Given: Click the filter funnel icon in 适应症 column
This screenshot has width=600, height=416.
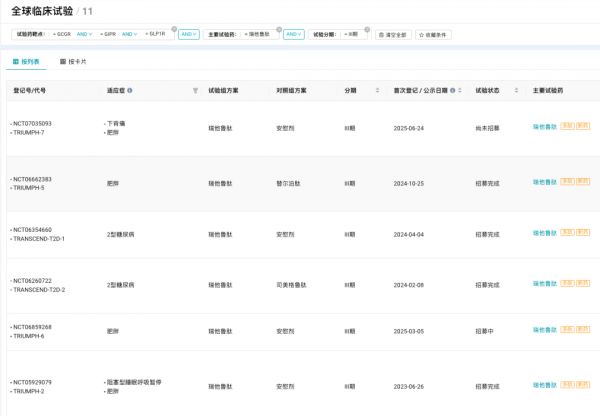Looking at the screenshot, I should [x=195, y=90].
